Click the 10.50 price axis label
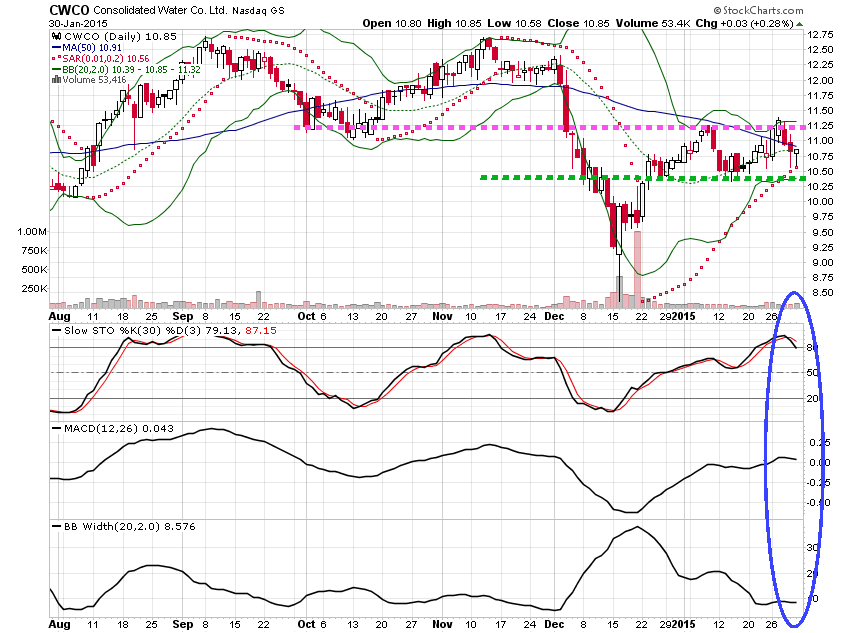Viewport: 850px width, 633px height. coord(820,171)
